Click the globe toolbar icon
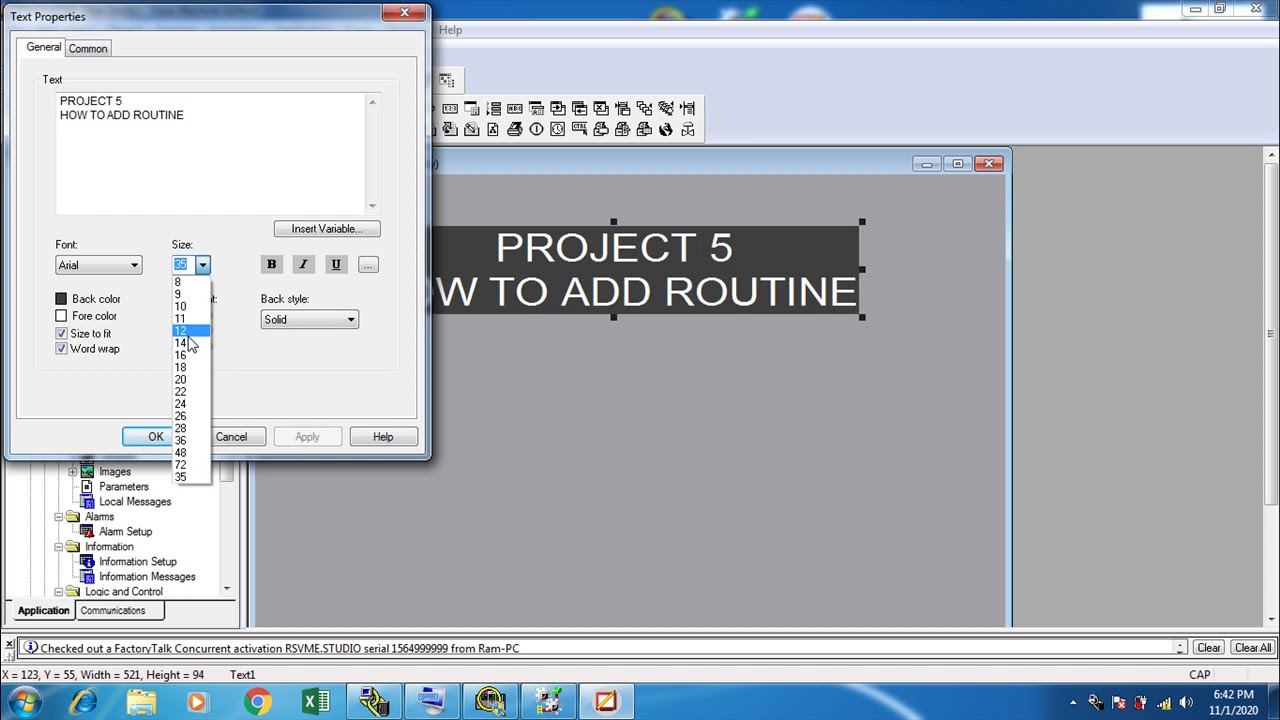The width and height of the screenshot is (1280, 720). click(666, 129)
